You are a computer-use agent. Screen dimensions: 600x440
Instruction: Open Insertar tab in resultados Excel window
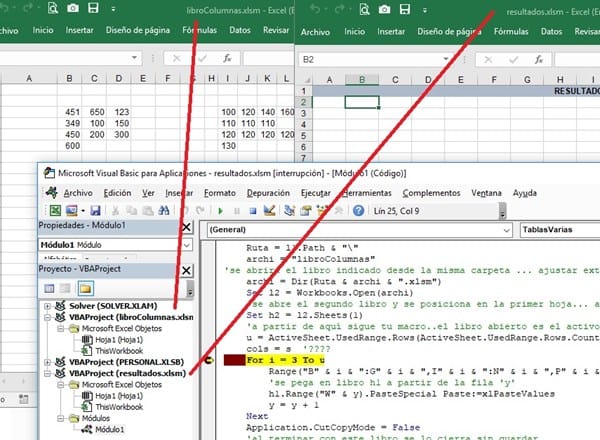(x=391, y=31)
